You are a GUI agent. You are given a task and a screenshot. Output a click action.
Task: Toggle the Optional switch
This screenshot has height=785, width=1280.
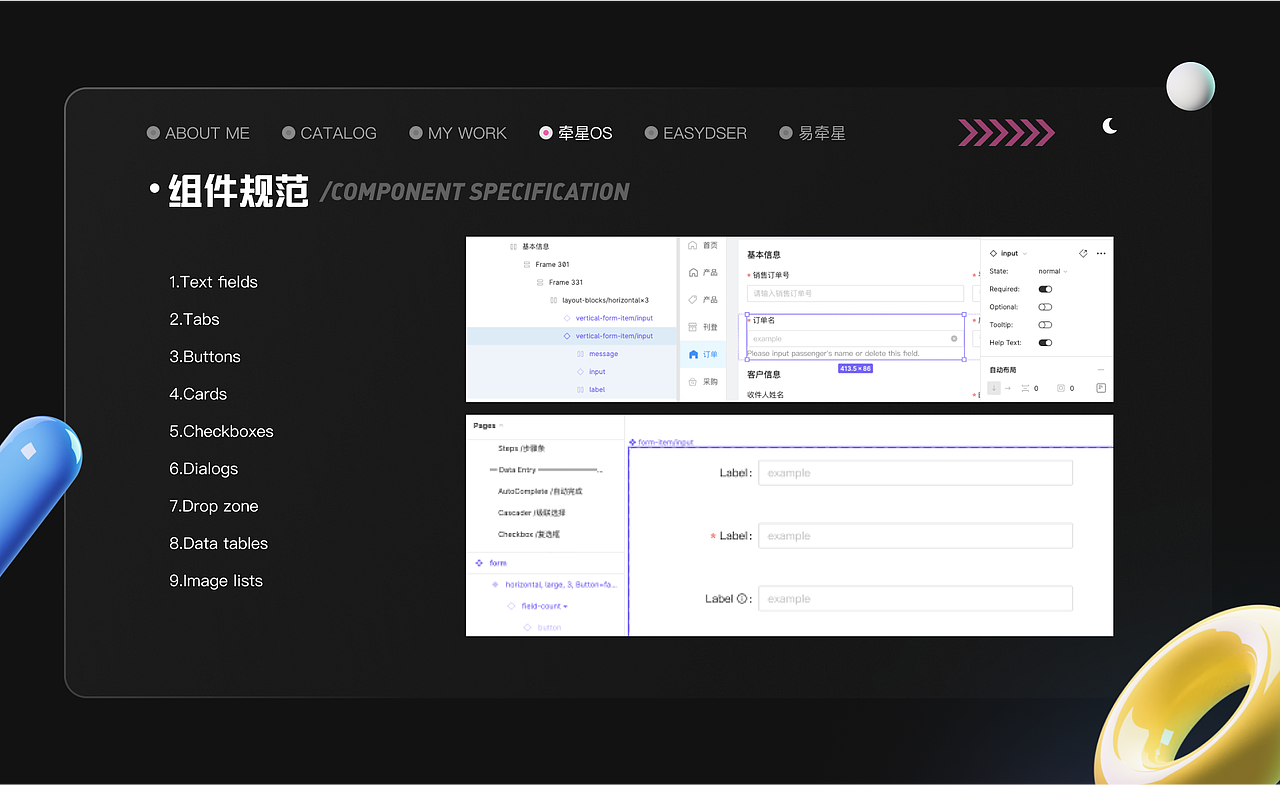(x=1045, y=307)
